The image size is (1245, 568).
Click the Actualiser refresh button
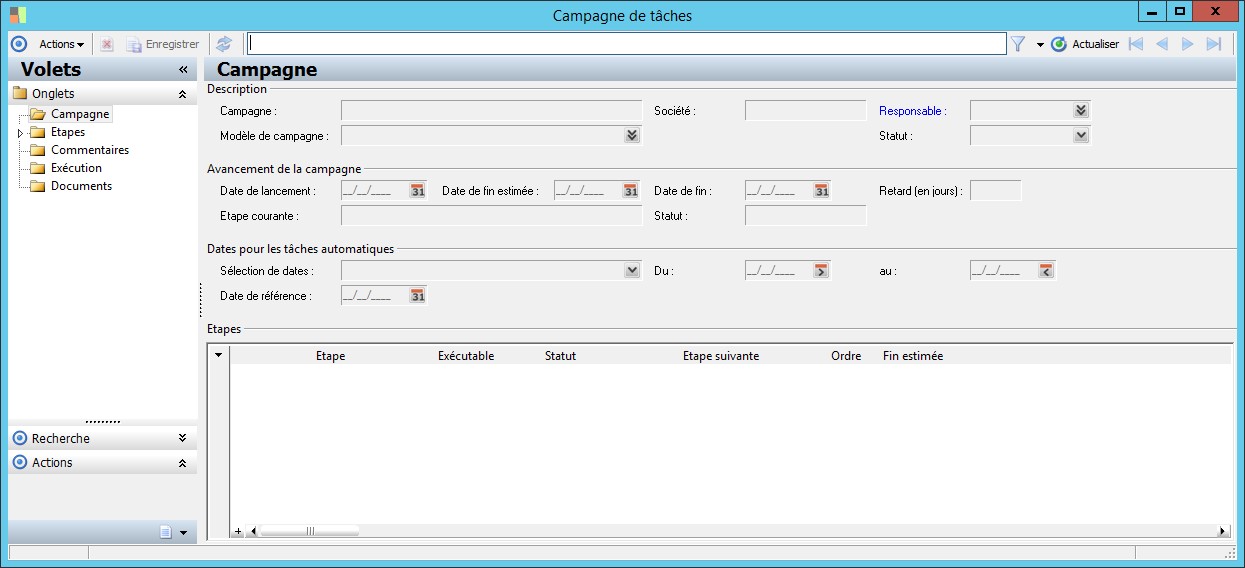click(1085, 44)
